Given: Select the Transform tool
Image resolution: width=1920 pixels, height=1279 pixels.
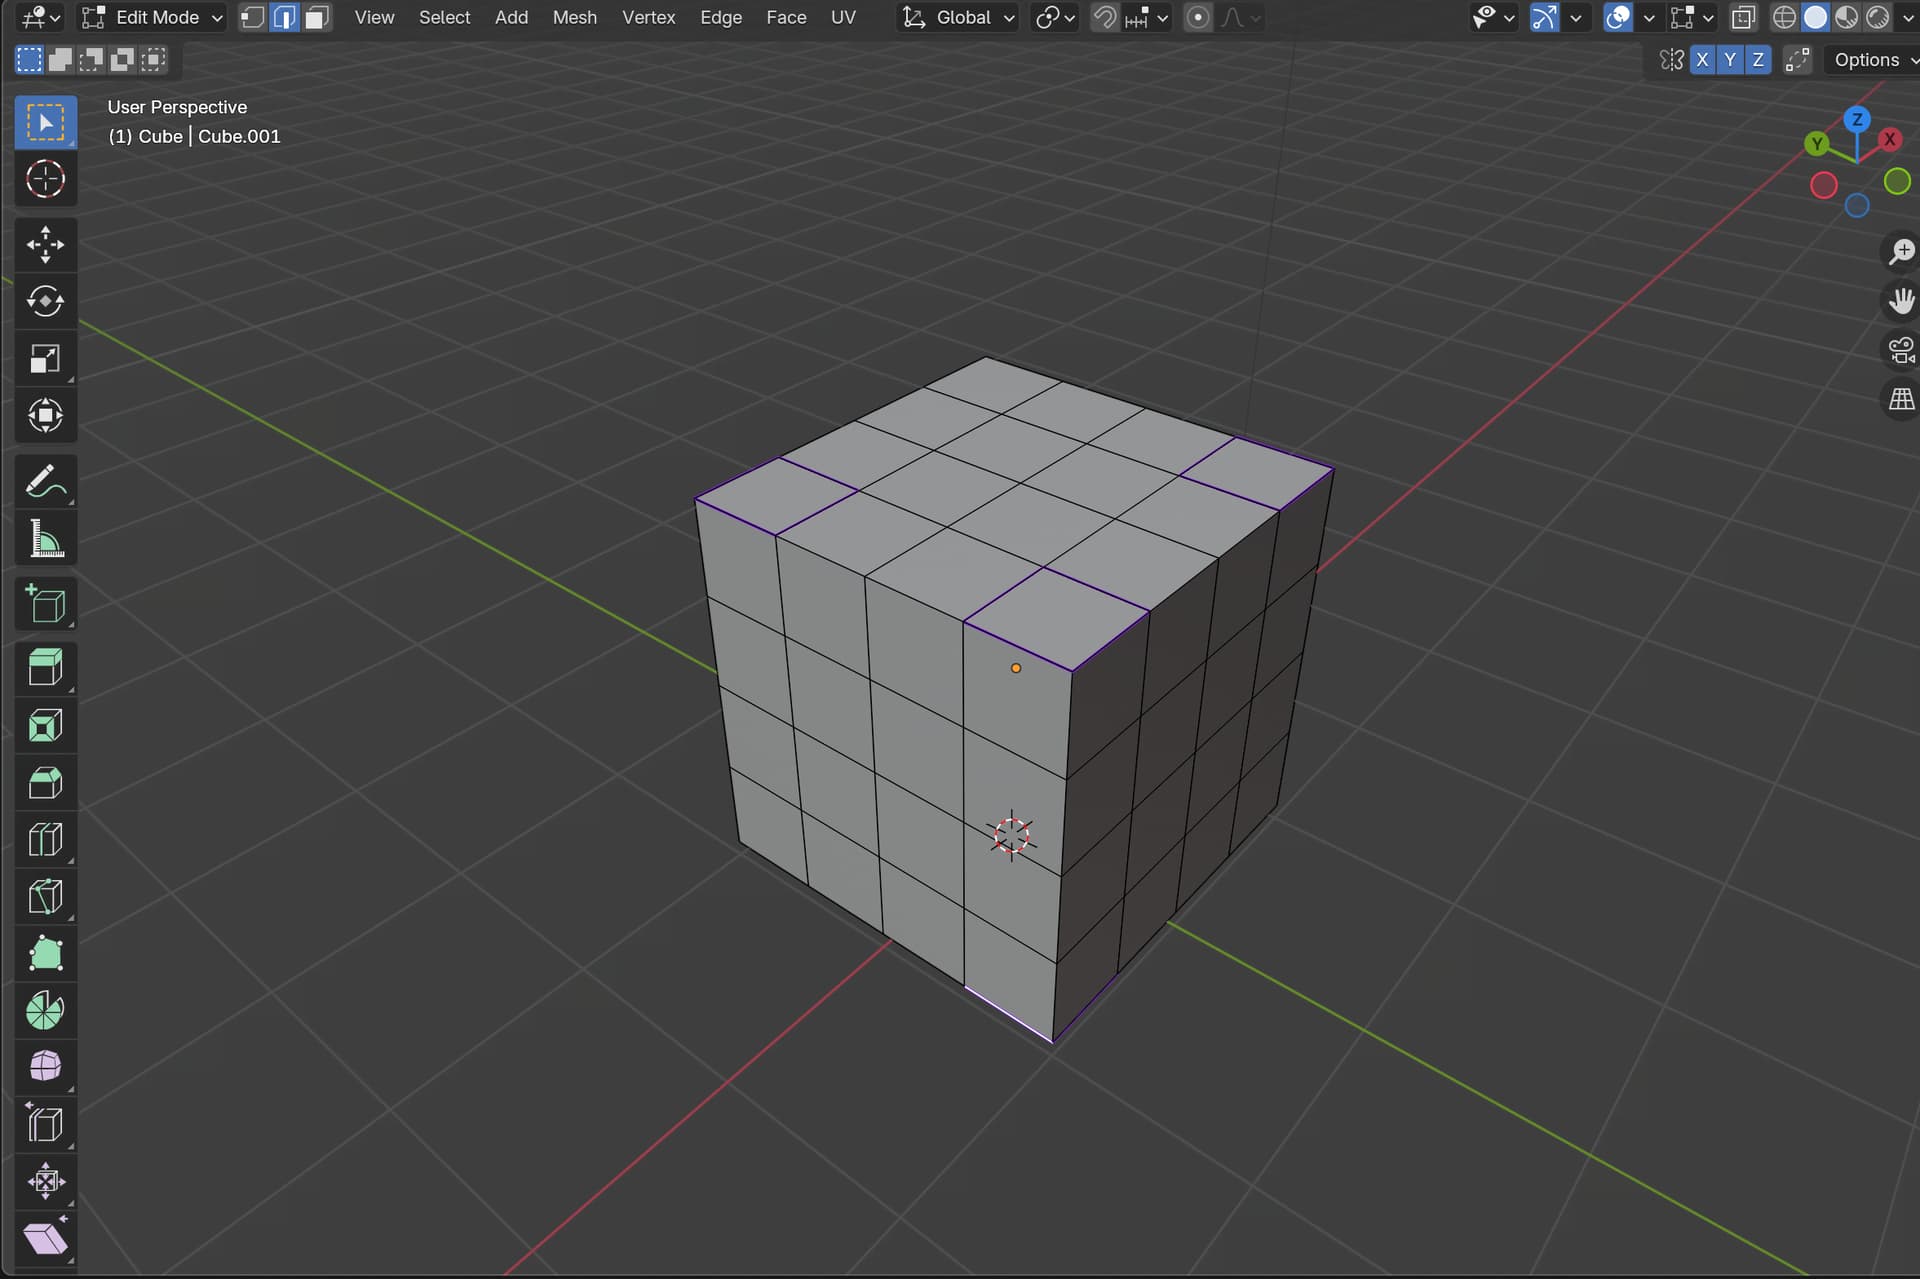Looking at the screenshot, I should (x=45, y=415).
